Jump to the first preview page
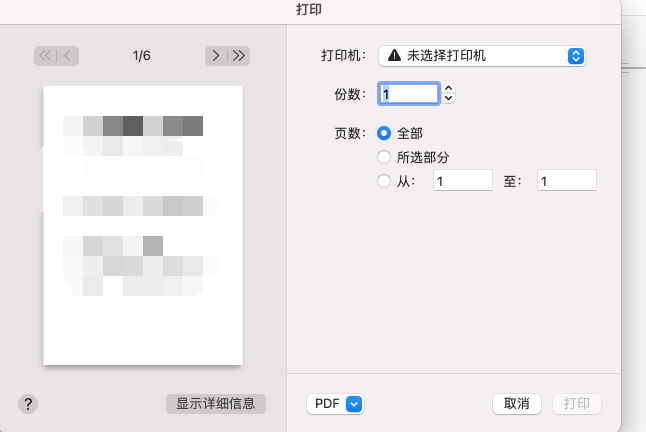The width and height of the screenshot is (646, 432). (45, 56)
